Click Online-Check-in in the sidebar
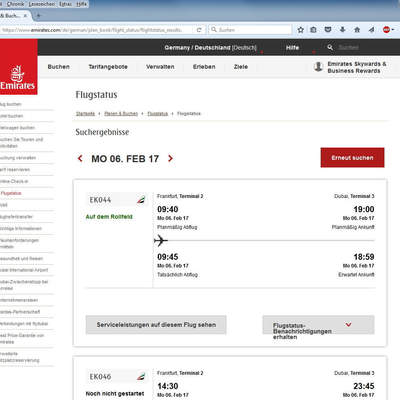400x400 pixels. pos(14,181)
